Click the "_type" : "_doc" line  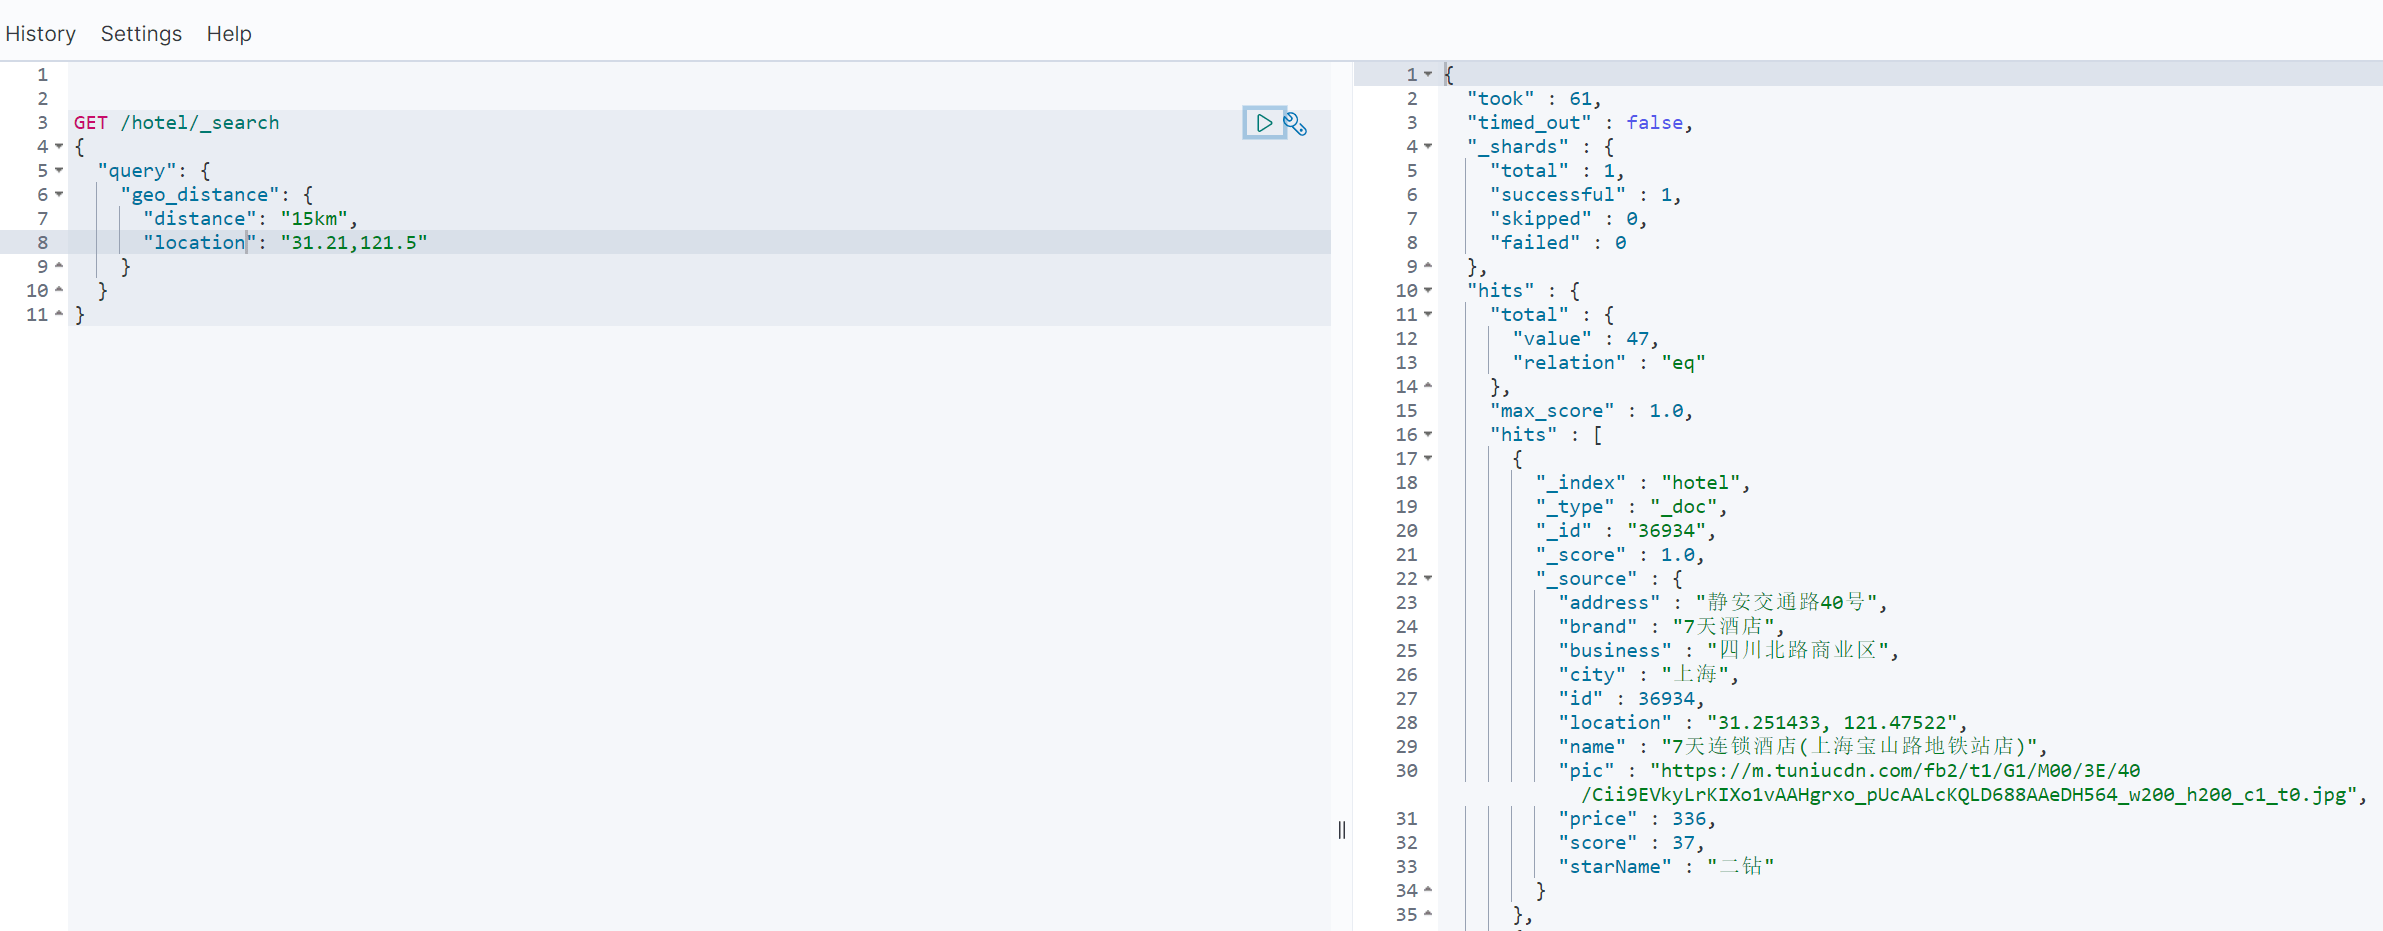1631,506
